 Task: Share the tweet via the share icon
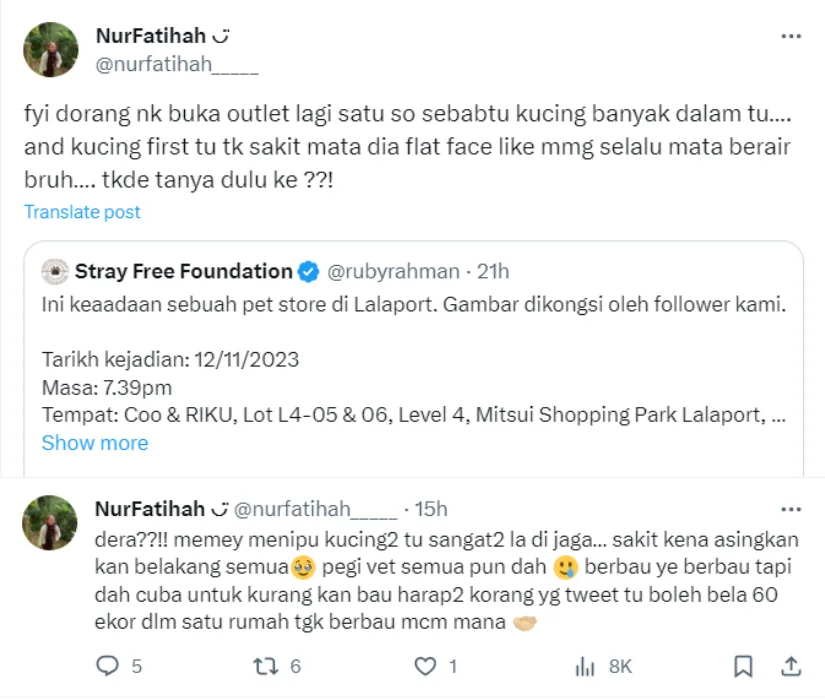point(790,665)
